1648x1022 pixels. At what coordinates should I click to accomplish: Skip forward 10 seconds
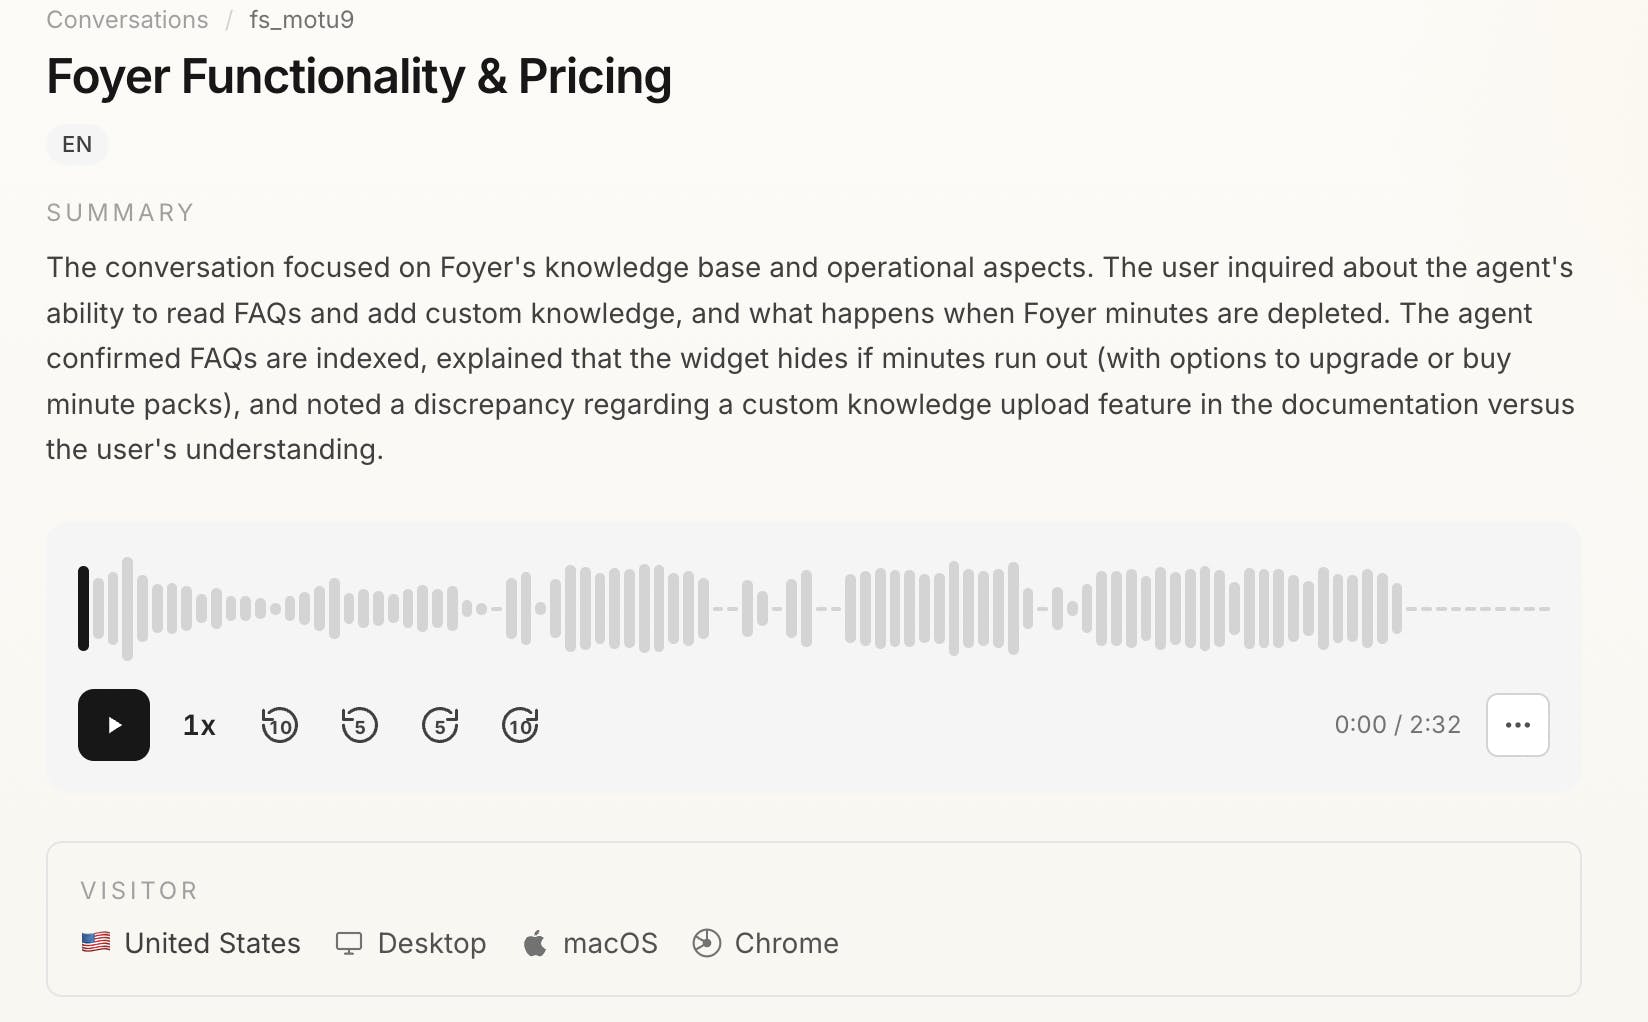520,725
